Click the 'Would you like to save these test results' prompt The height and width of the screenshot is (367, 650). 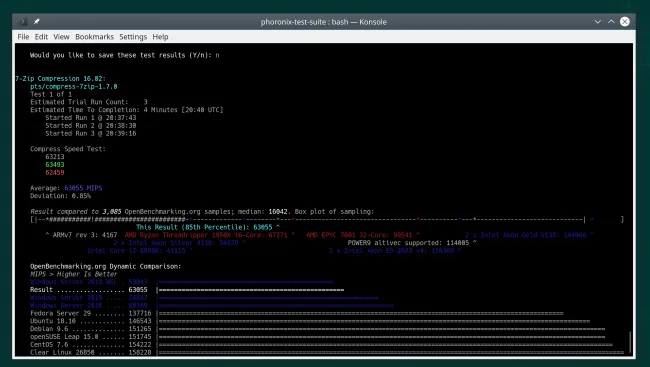coord(124,55)
